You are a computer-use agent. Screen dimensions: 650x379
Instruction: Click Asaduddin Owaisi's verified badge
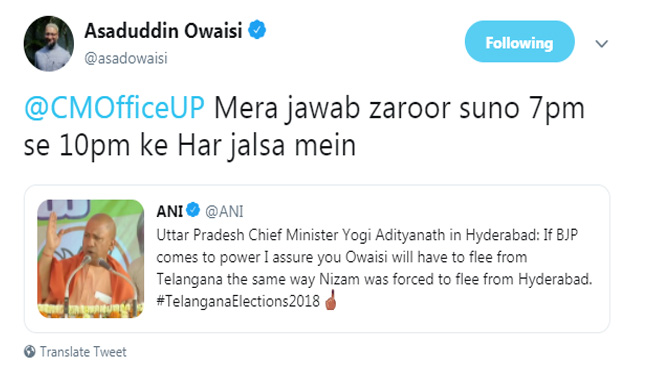[257, 30]
